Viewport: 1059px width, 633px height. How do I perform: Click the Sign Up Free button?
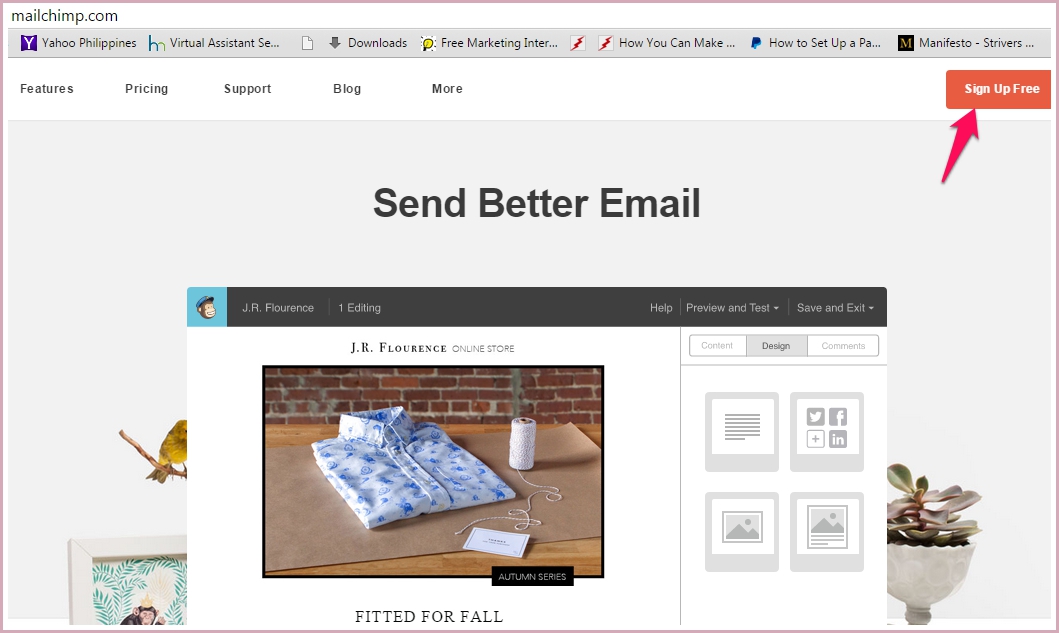coord(998,89)
